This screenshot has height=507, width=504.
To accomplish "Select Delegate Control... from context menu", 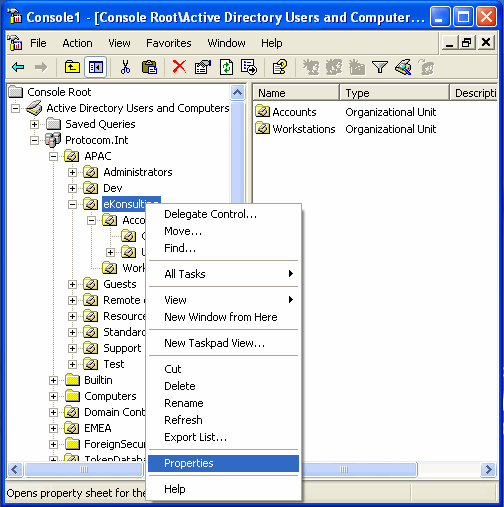I will (223, 214).
